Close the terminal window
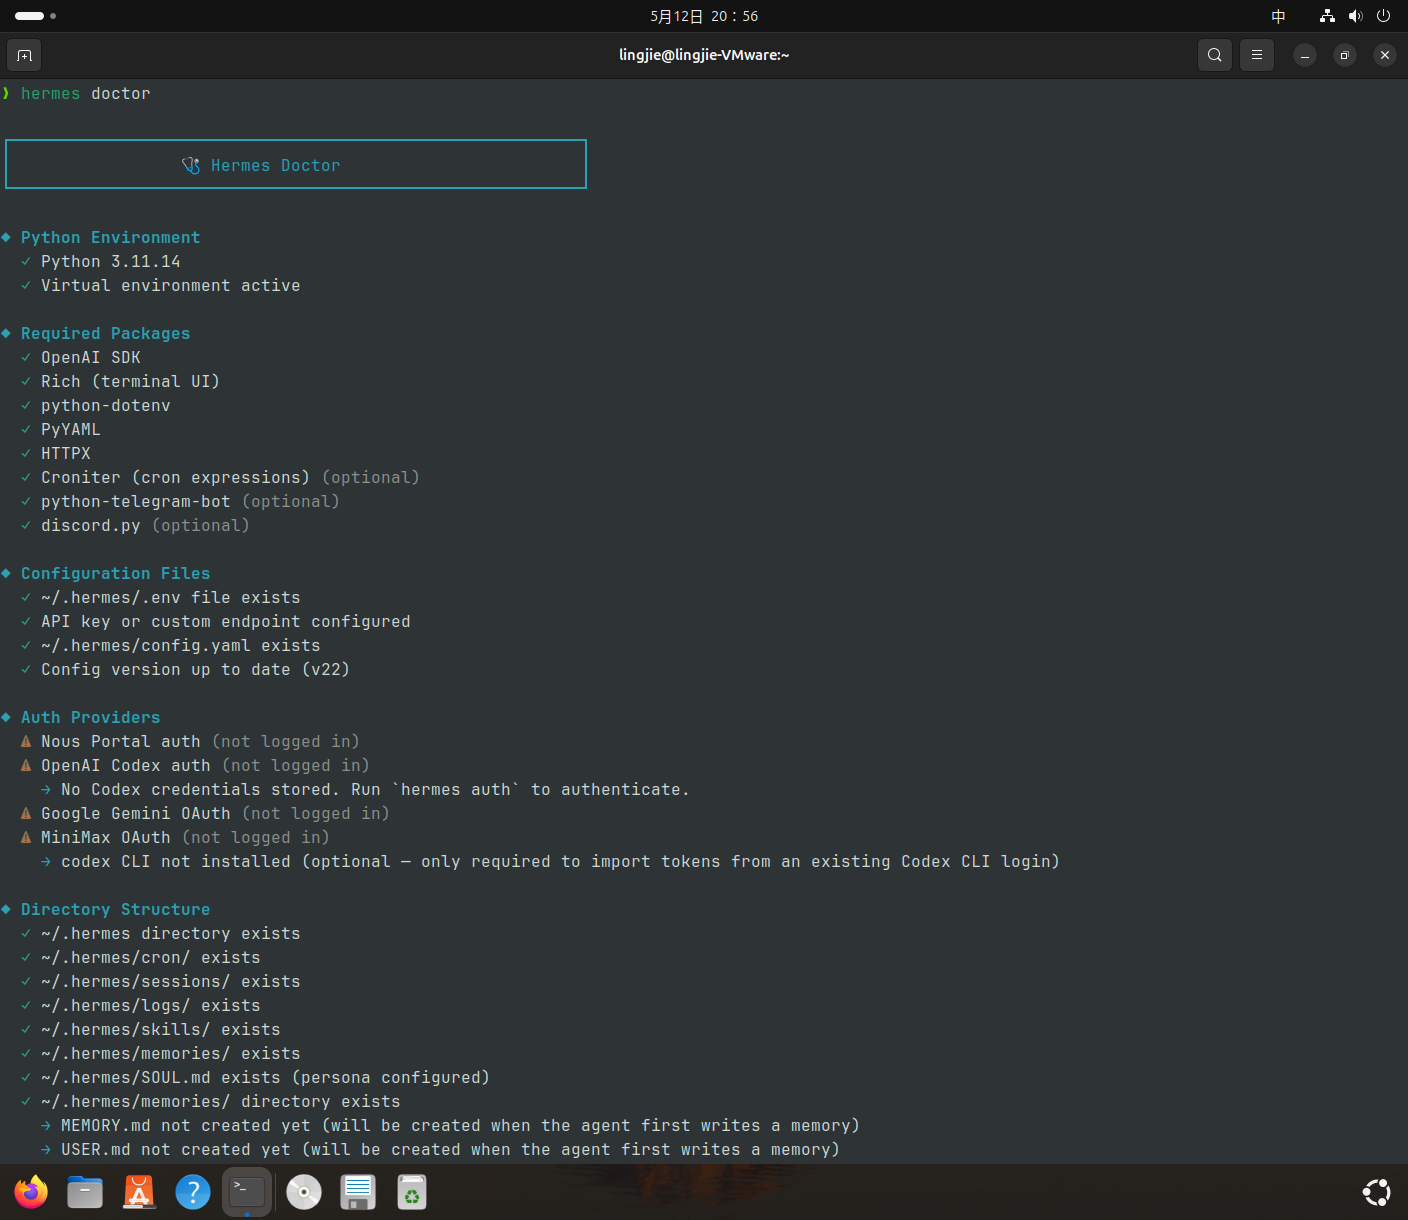1408x1220 pixels. click(1385, 55)
